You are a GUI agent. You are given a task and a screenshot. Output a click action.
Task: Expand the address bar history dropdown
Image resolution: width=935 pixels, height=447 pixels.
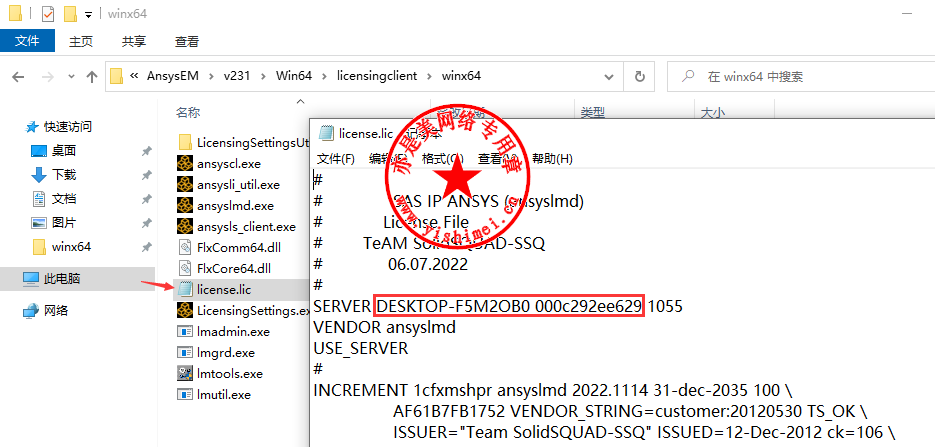609,76
